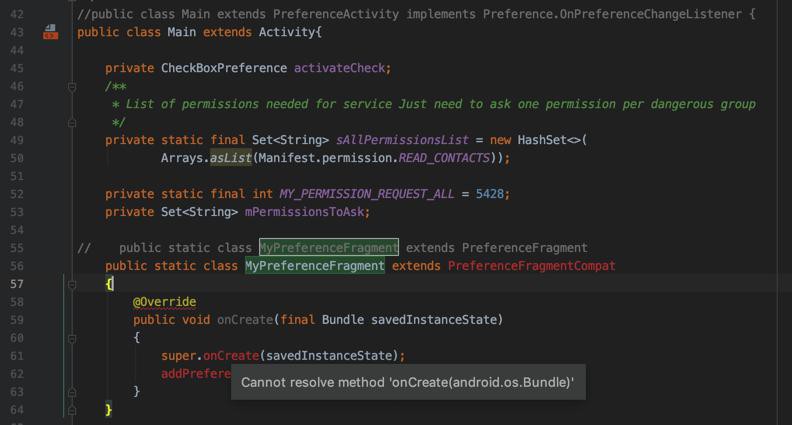
Task: Click PreferenceFragmentCompat in the class declaration
Action: click(531, 266)
